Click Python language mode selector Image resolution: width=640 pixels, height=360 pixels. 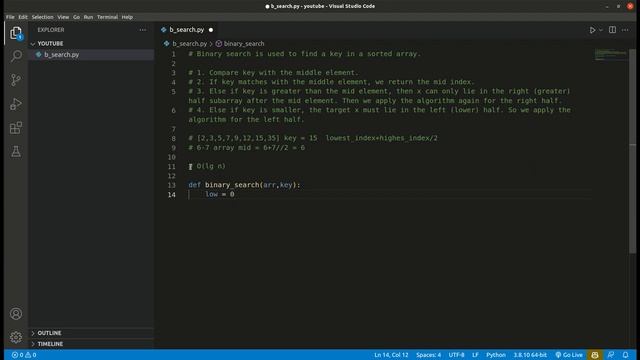point(496,355)
